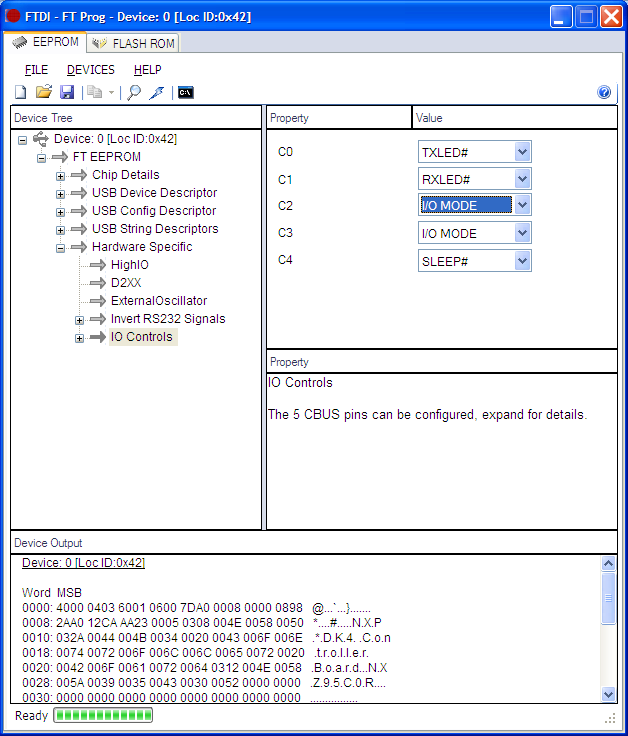Click the USB icon beside Device: 0
628x736 pixels.
point(40,139)
